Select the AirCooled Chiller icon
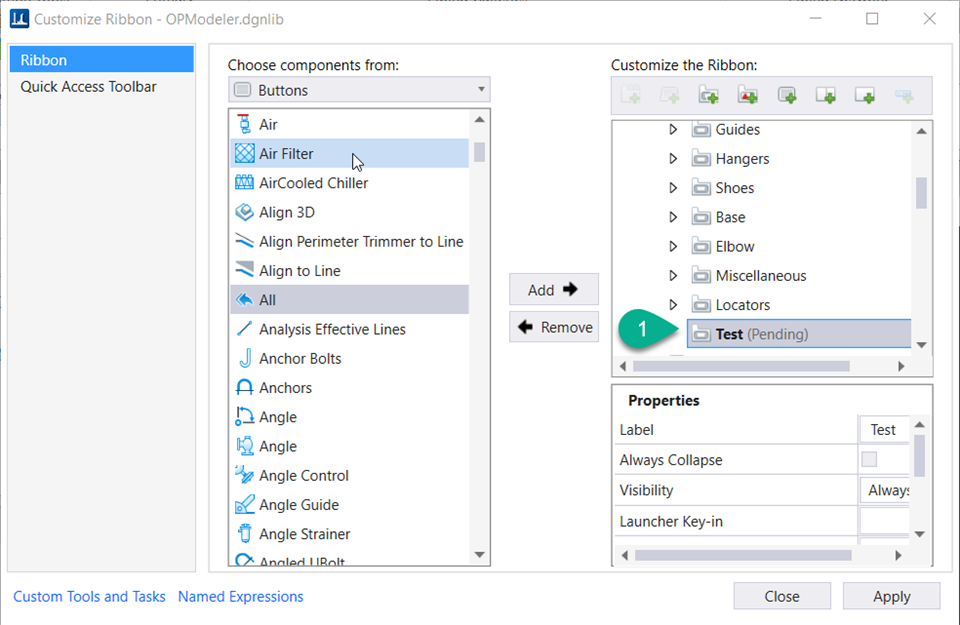The width and height of the screenshot is (960, 625). [244, 183]
